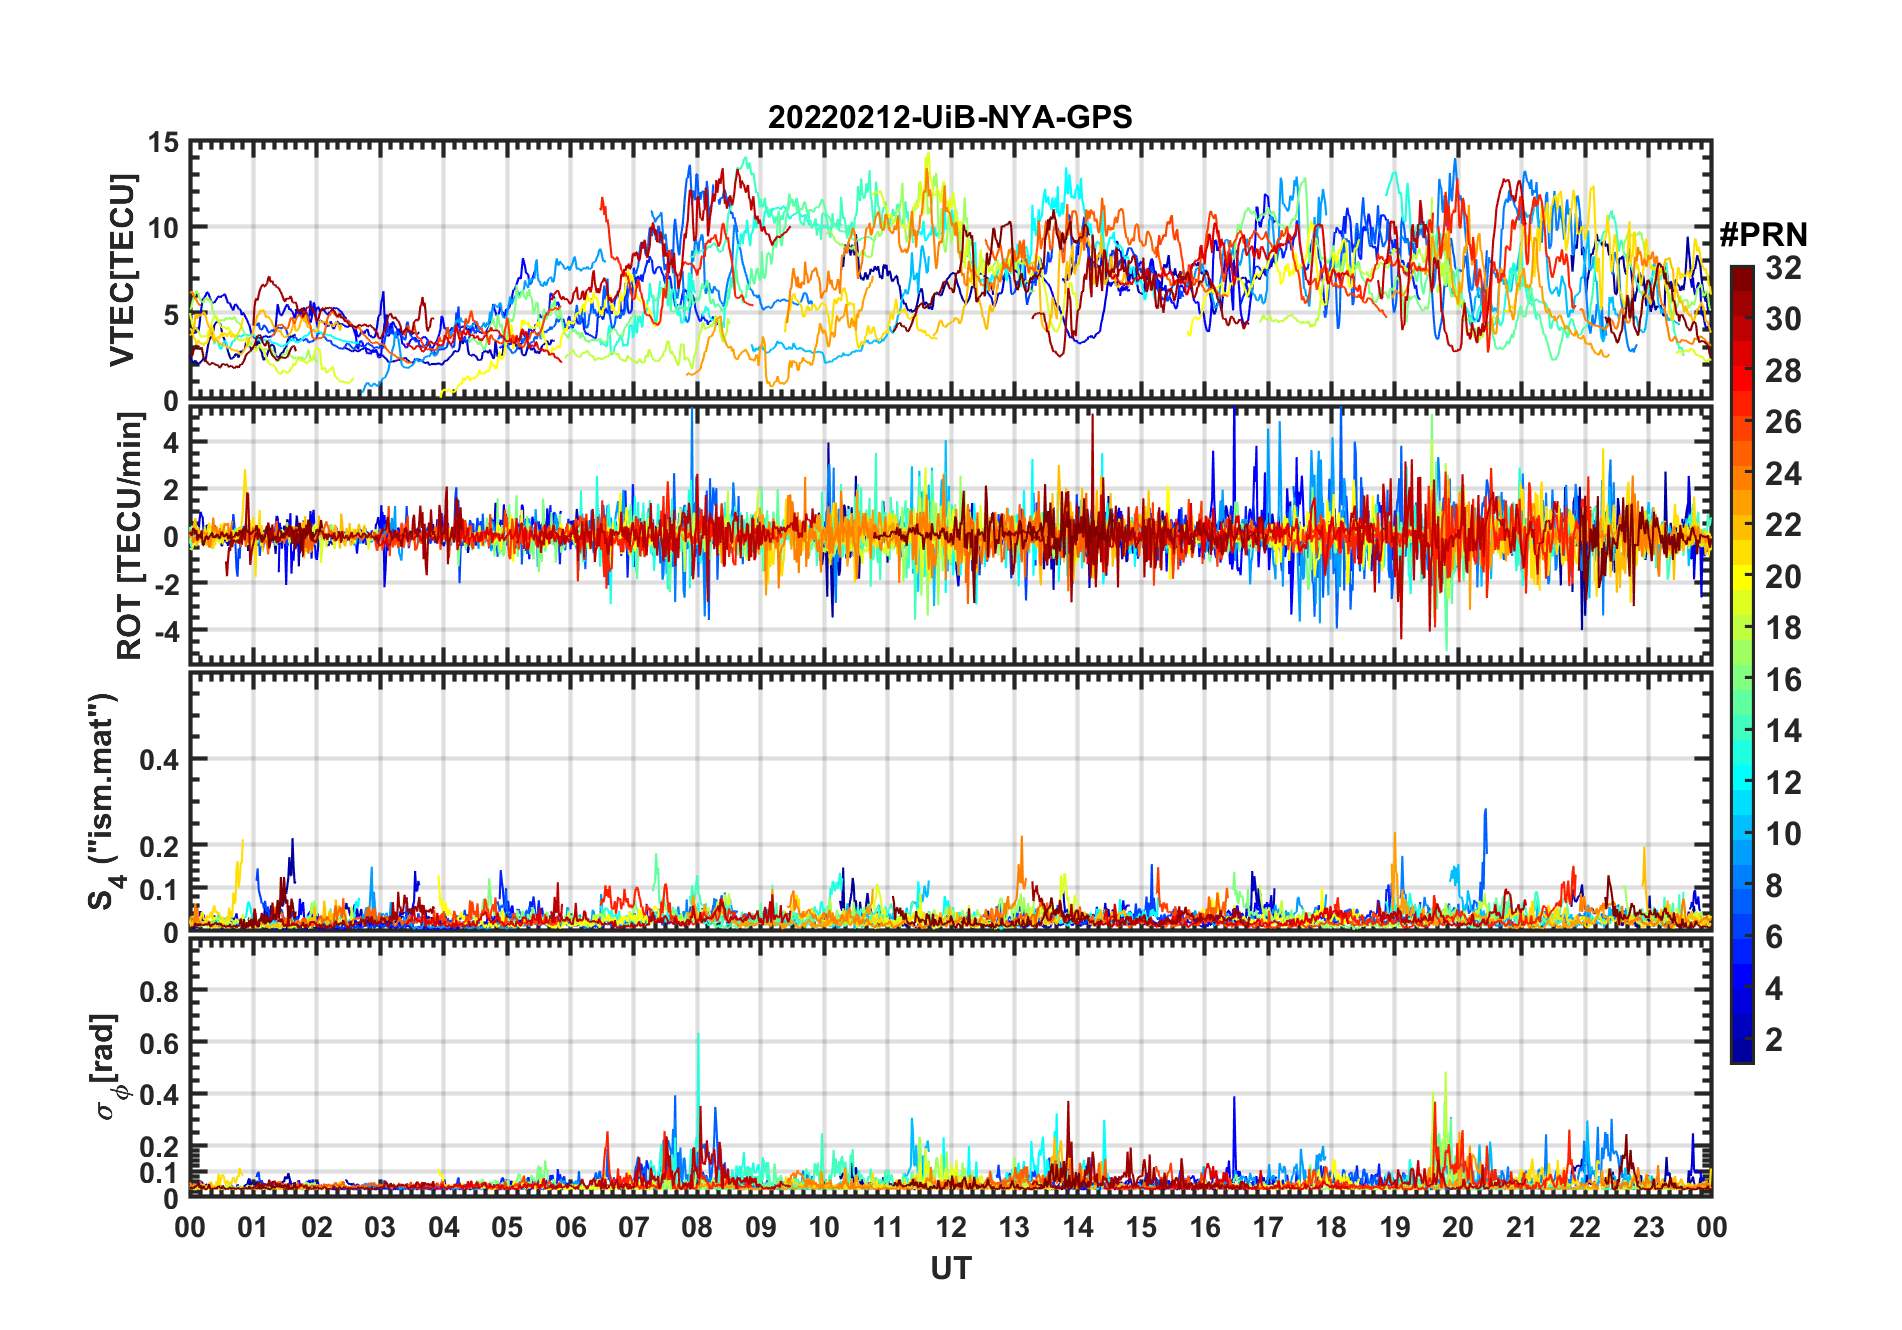Click x-axis tick label 08
The height and width of the screenshot is (1330, 1902).
697,1228
